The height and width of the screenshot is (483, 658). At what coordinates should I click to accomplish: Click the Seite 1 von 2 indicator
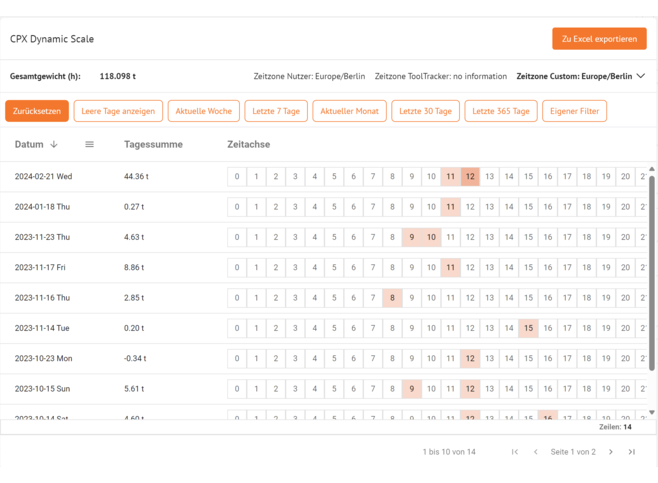573,452
